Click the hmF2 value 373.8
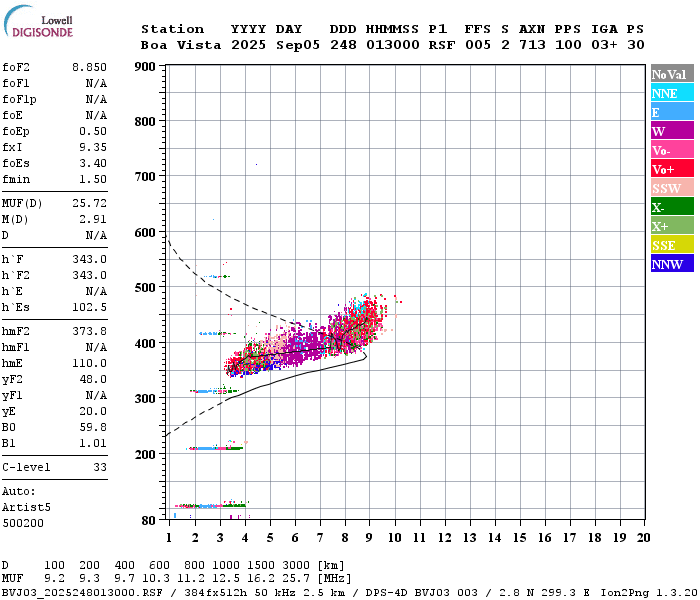The height and width of the screenshot is (600, 700). click(x=89, y=331)
